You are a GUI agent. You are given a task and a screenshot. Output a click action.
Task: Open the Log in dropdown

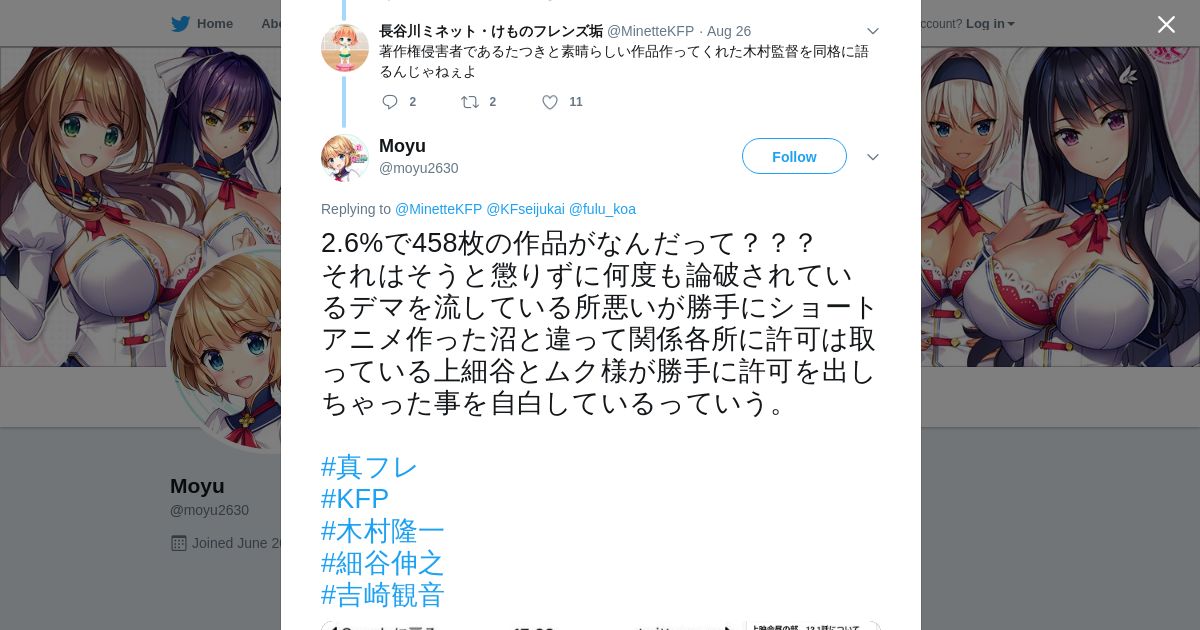pos(990,24)
